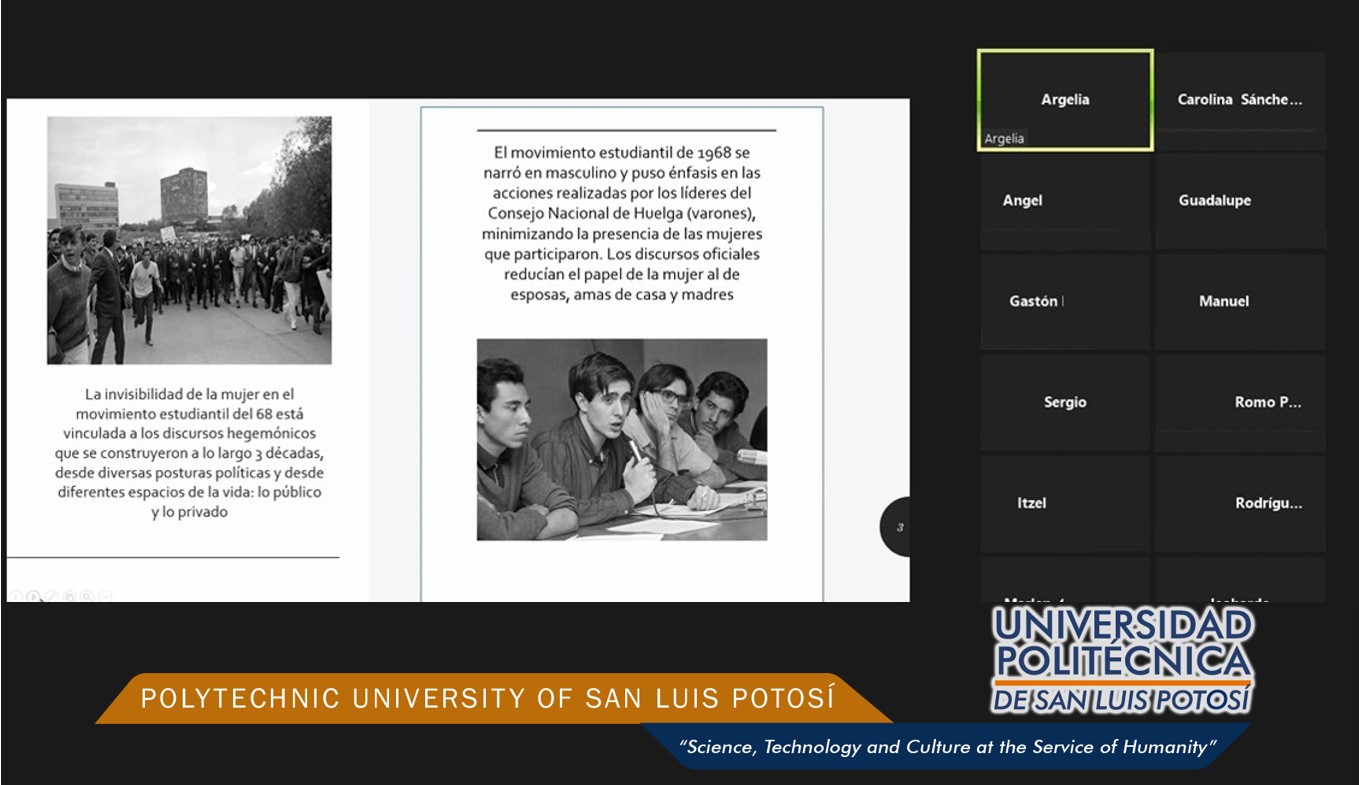This screenshot has width=1359, height=785.
Task: Select the Gastón participant tile
Action: point(1066,302)
